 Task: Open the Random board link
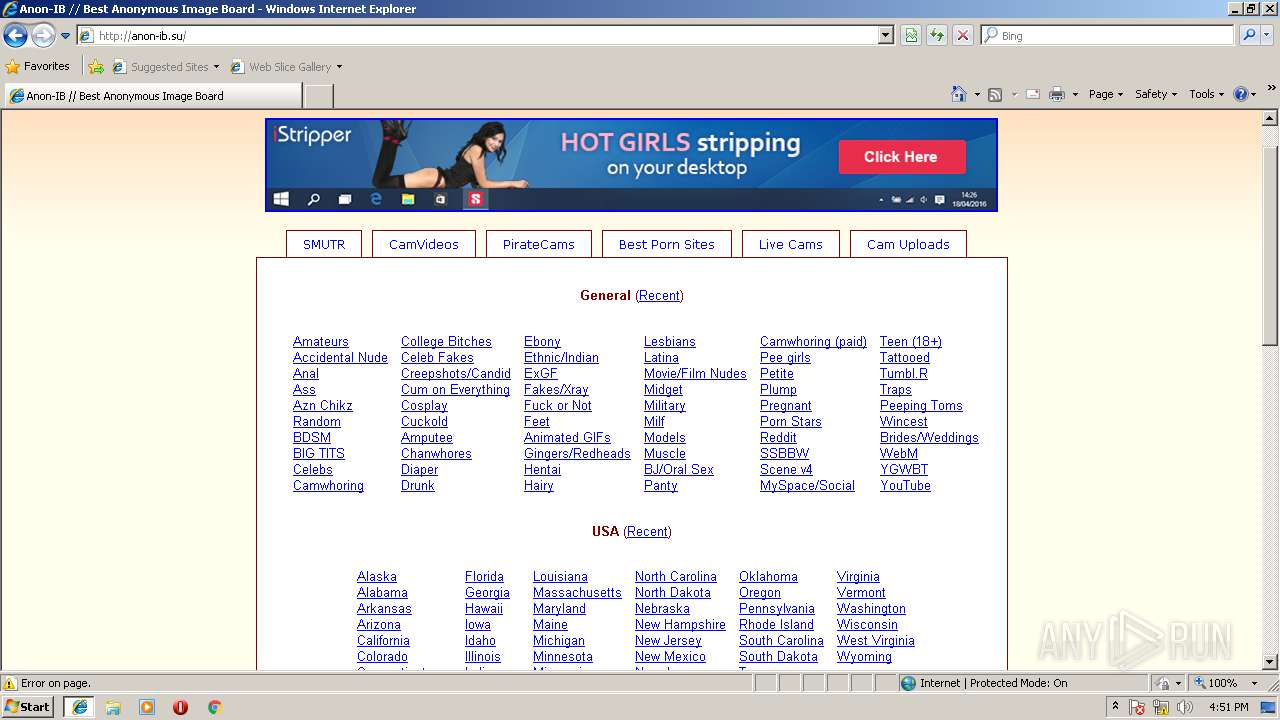[x=317, y=422]
